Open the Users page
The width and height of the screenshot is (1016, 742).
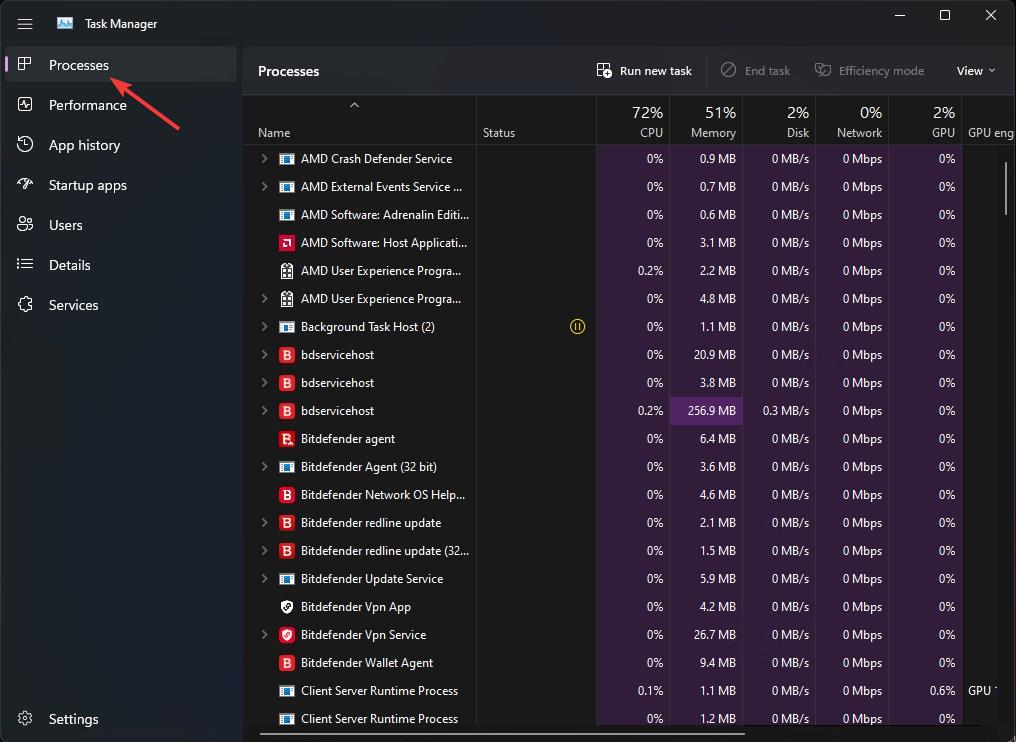pos(121,225)
